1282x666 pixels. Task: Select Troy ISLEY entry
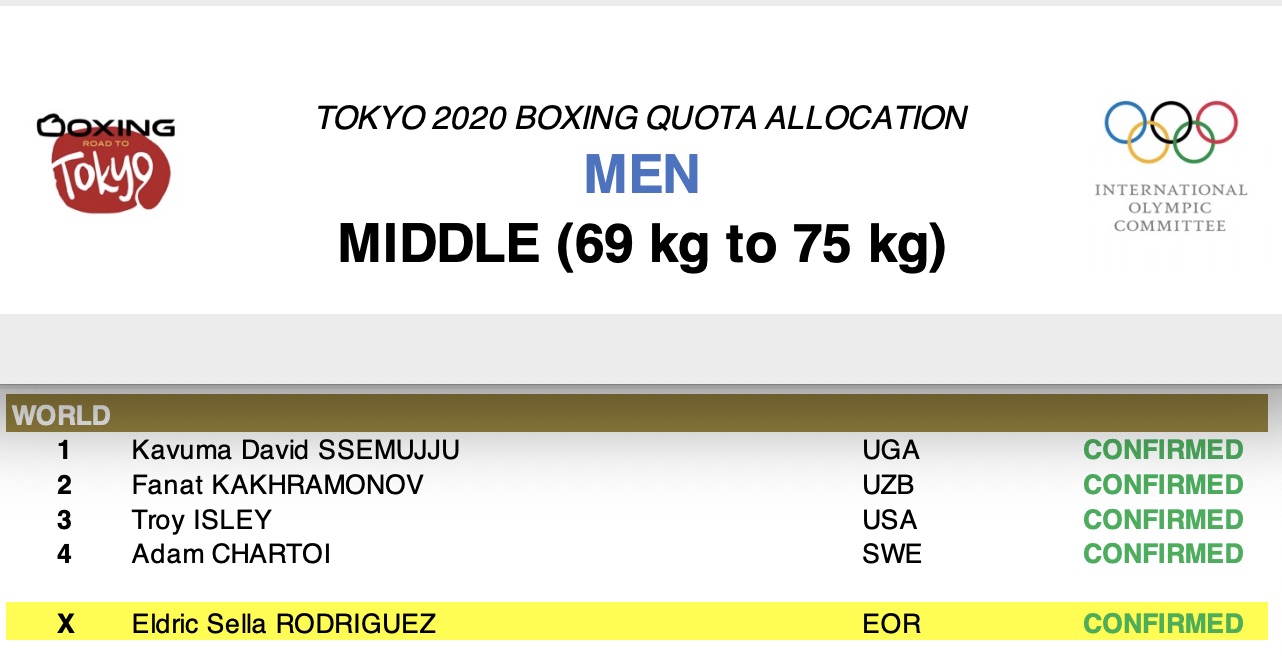201,520
